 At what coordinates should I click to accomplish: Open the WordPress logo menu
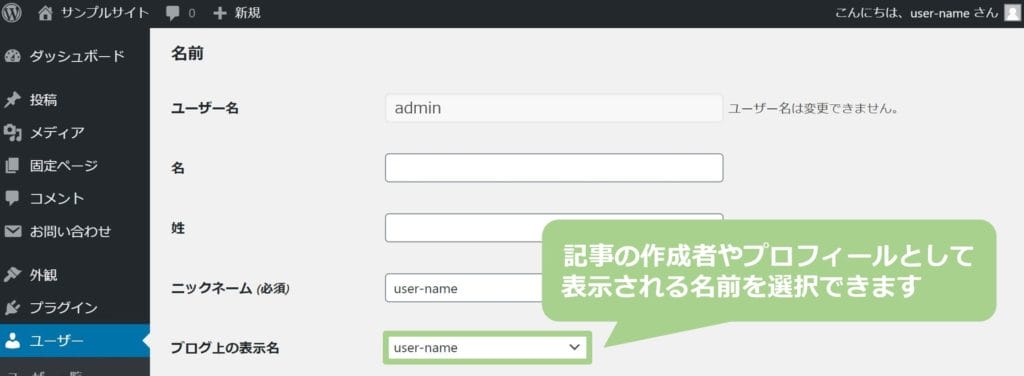[12, 13]
